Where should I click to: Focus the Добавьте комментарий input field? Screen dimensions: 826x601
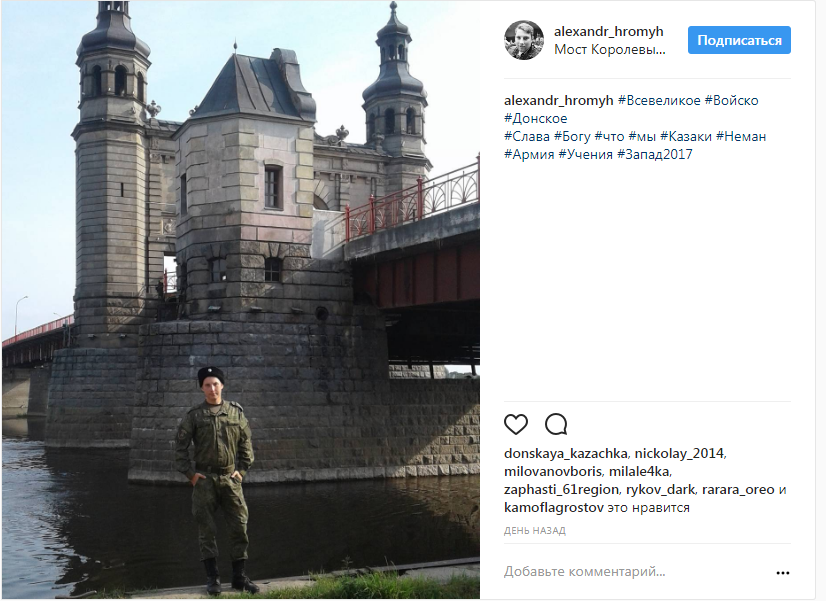pos(634,572)
